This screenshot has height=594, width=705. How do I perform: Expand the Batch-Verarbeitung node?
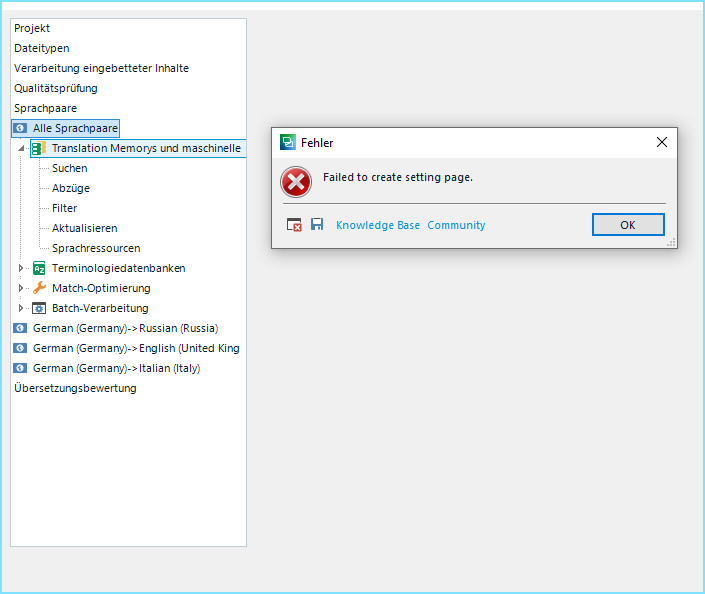point(20,308)
